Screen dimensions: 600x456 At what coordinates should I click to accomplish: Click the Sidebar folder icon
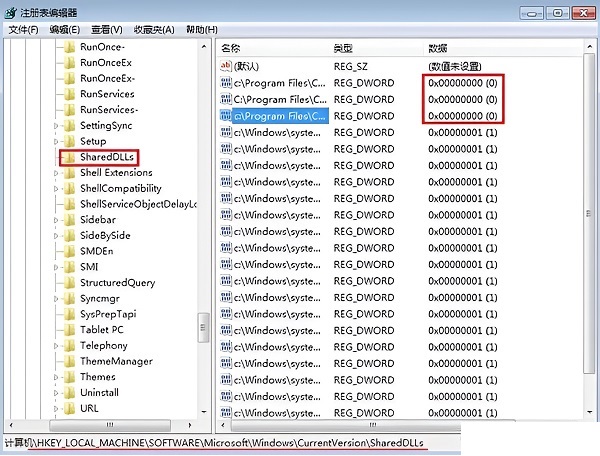pyautogui.click(x=70, y=220)
